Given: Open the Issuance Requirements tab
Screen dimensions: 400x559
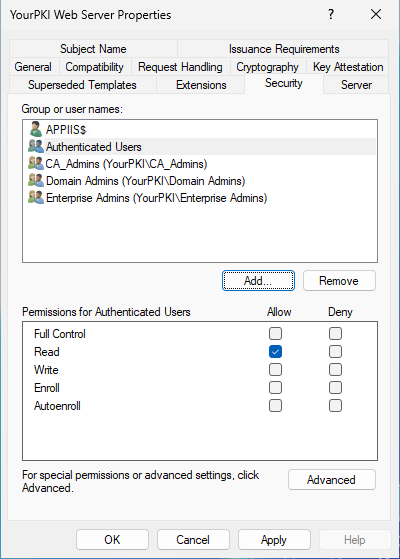Looking at the screenshot, I should [284, 48].
